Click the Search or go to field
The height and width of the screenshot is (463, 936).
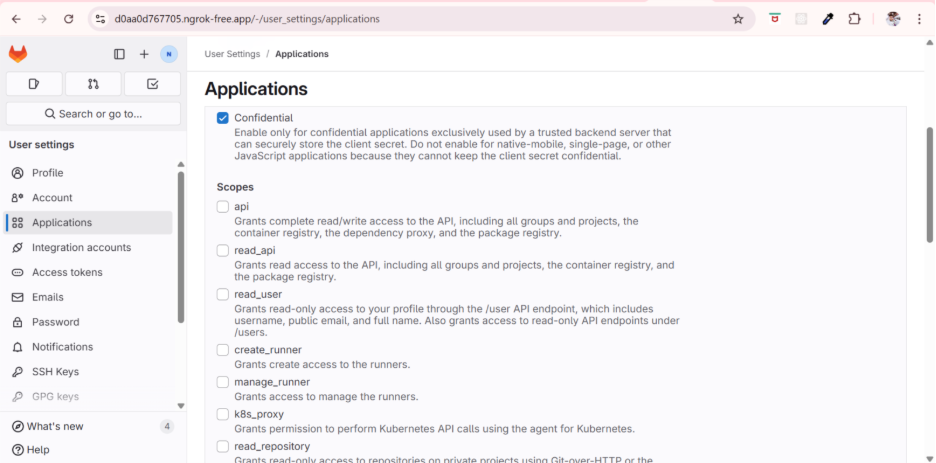pyautogui.click(x=93, y=114)
